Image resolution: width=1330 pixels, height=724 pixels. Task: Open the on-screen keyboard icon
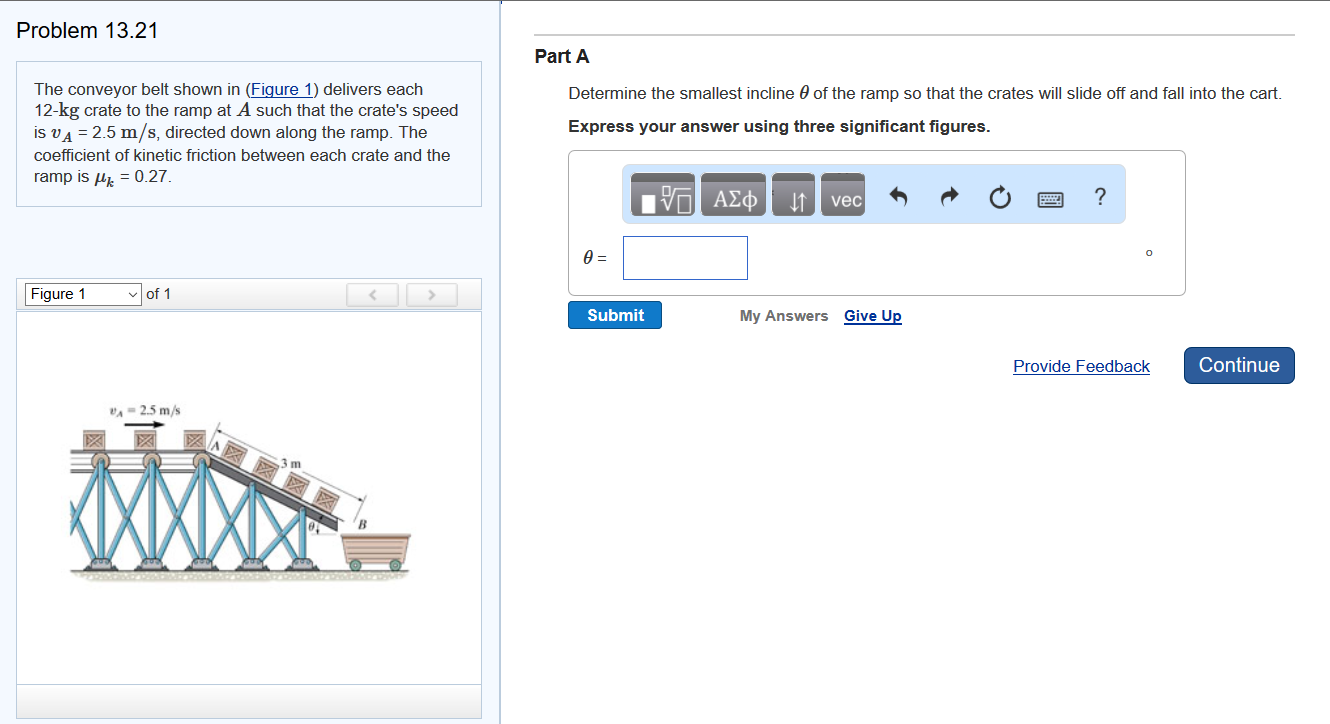click(1050, 199)
